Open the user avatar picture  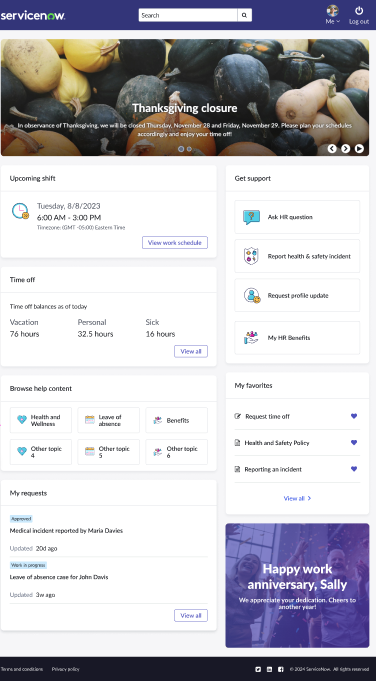tap(333, 10)
